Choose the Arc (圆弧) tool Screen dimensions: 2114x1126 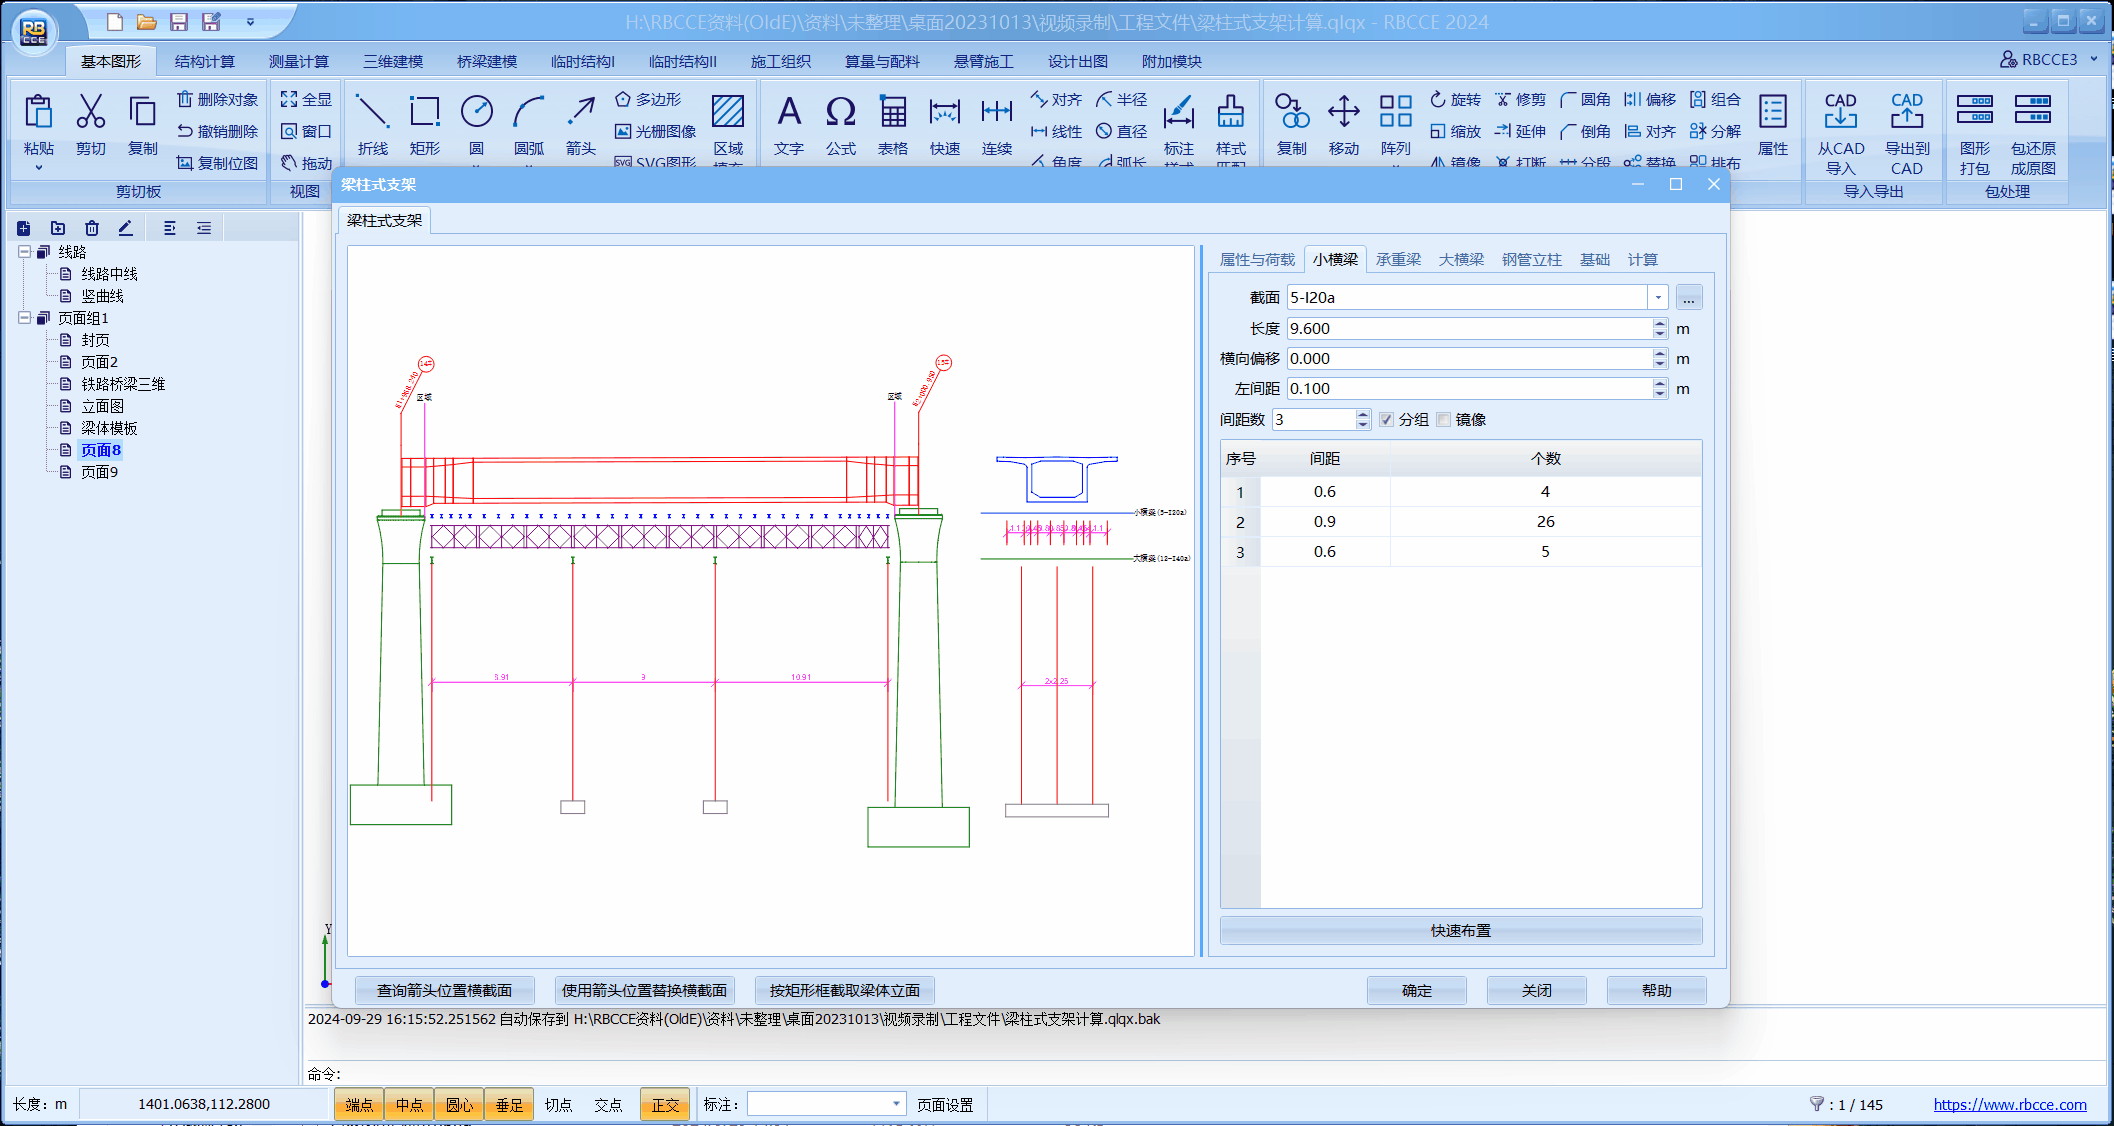528,113
